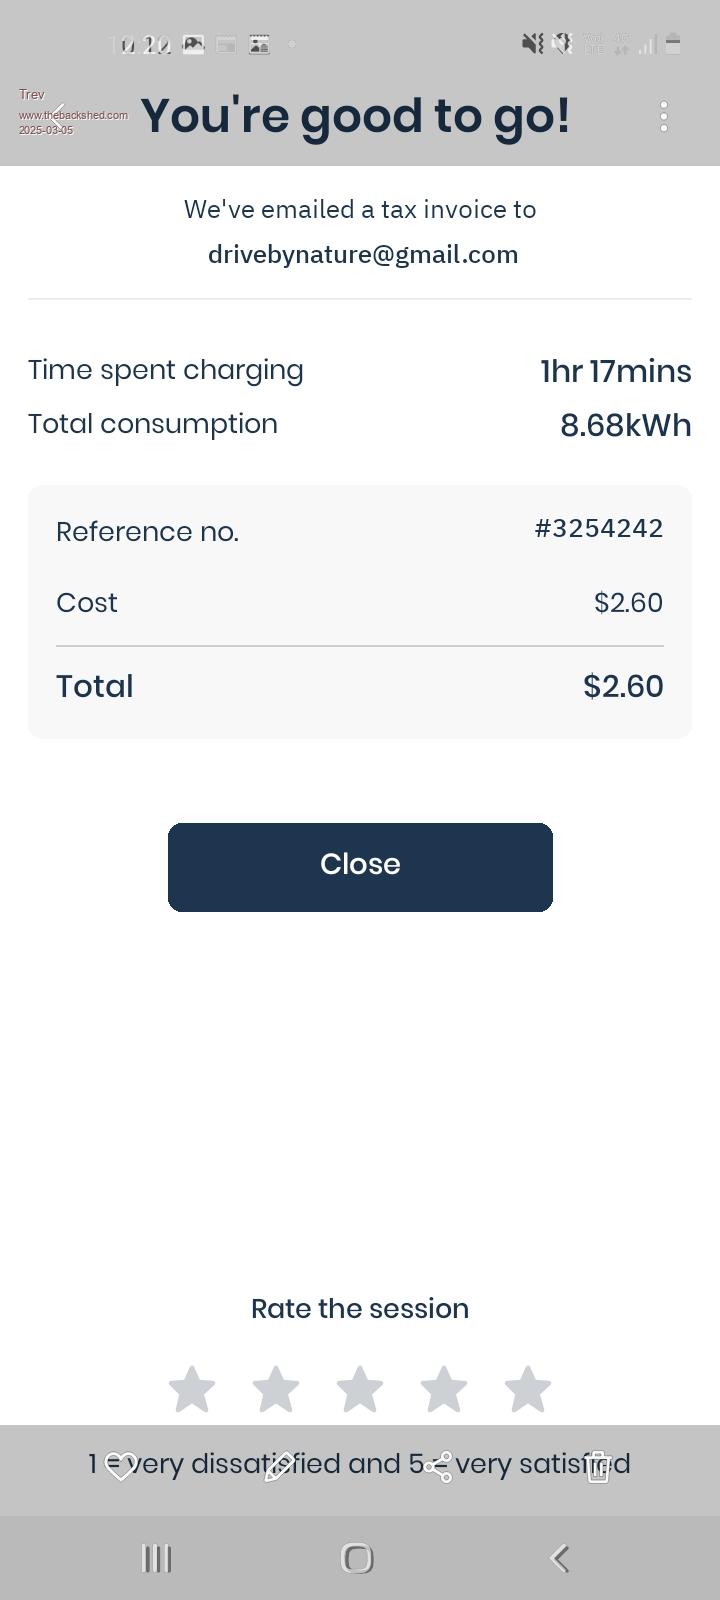This screenshot has width=720, height=1600.
Task: Select the fourth rating star
Action: click(x=444, y=1389)
